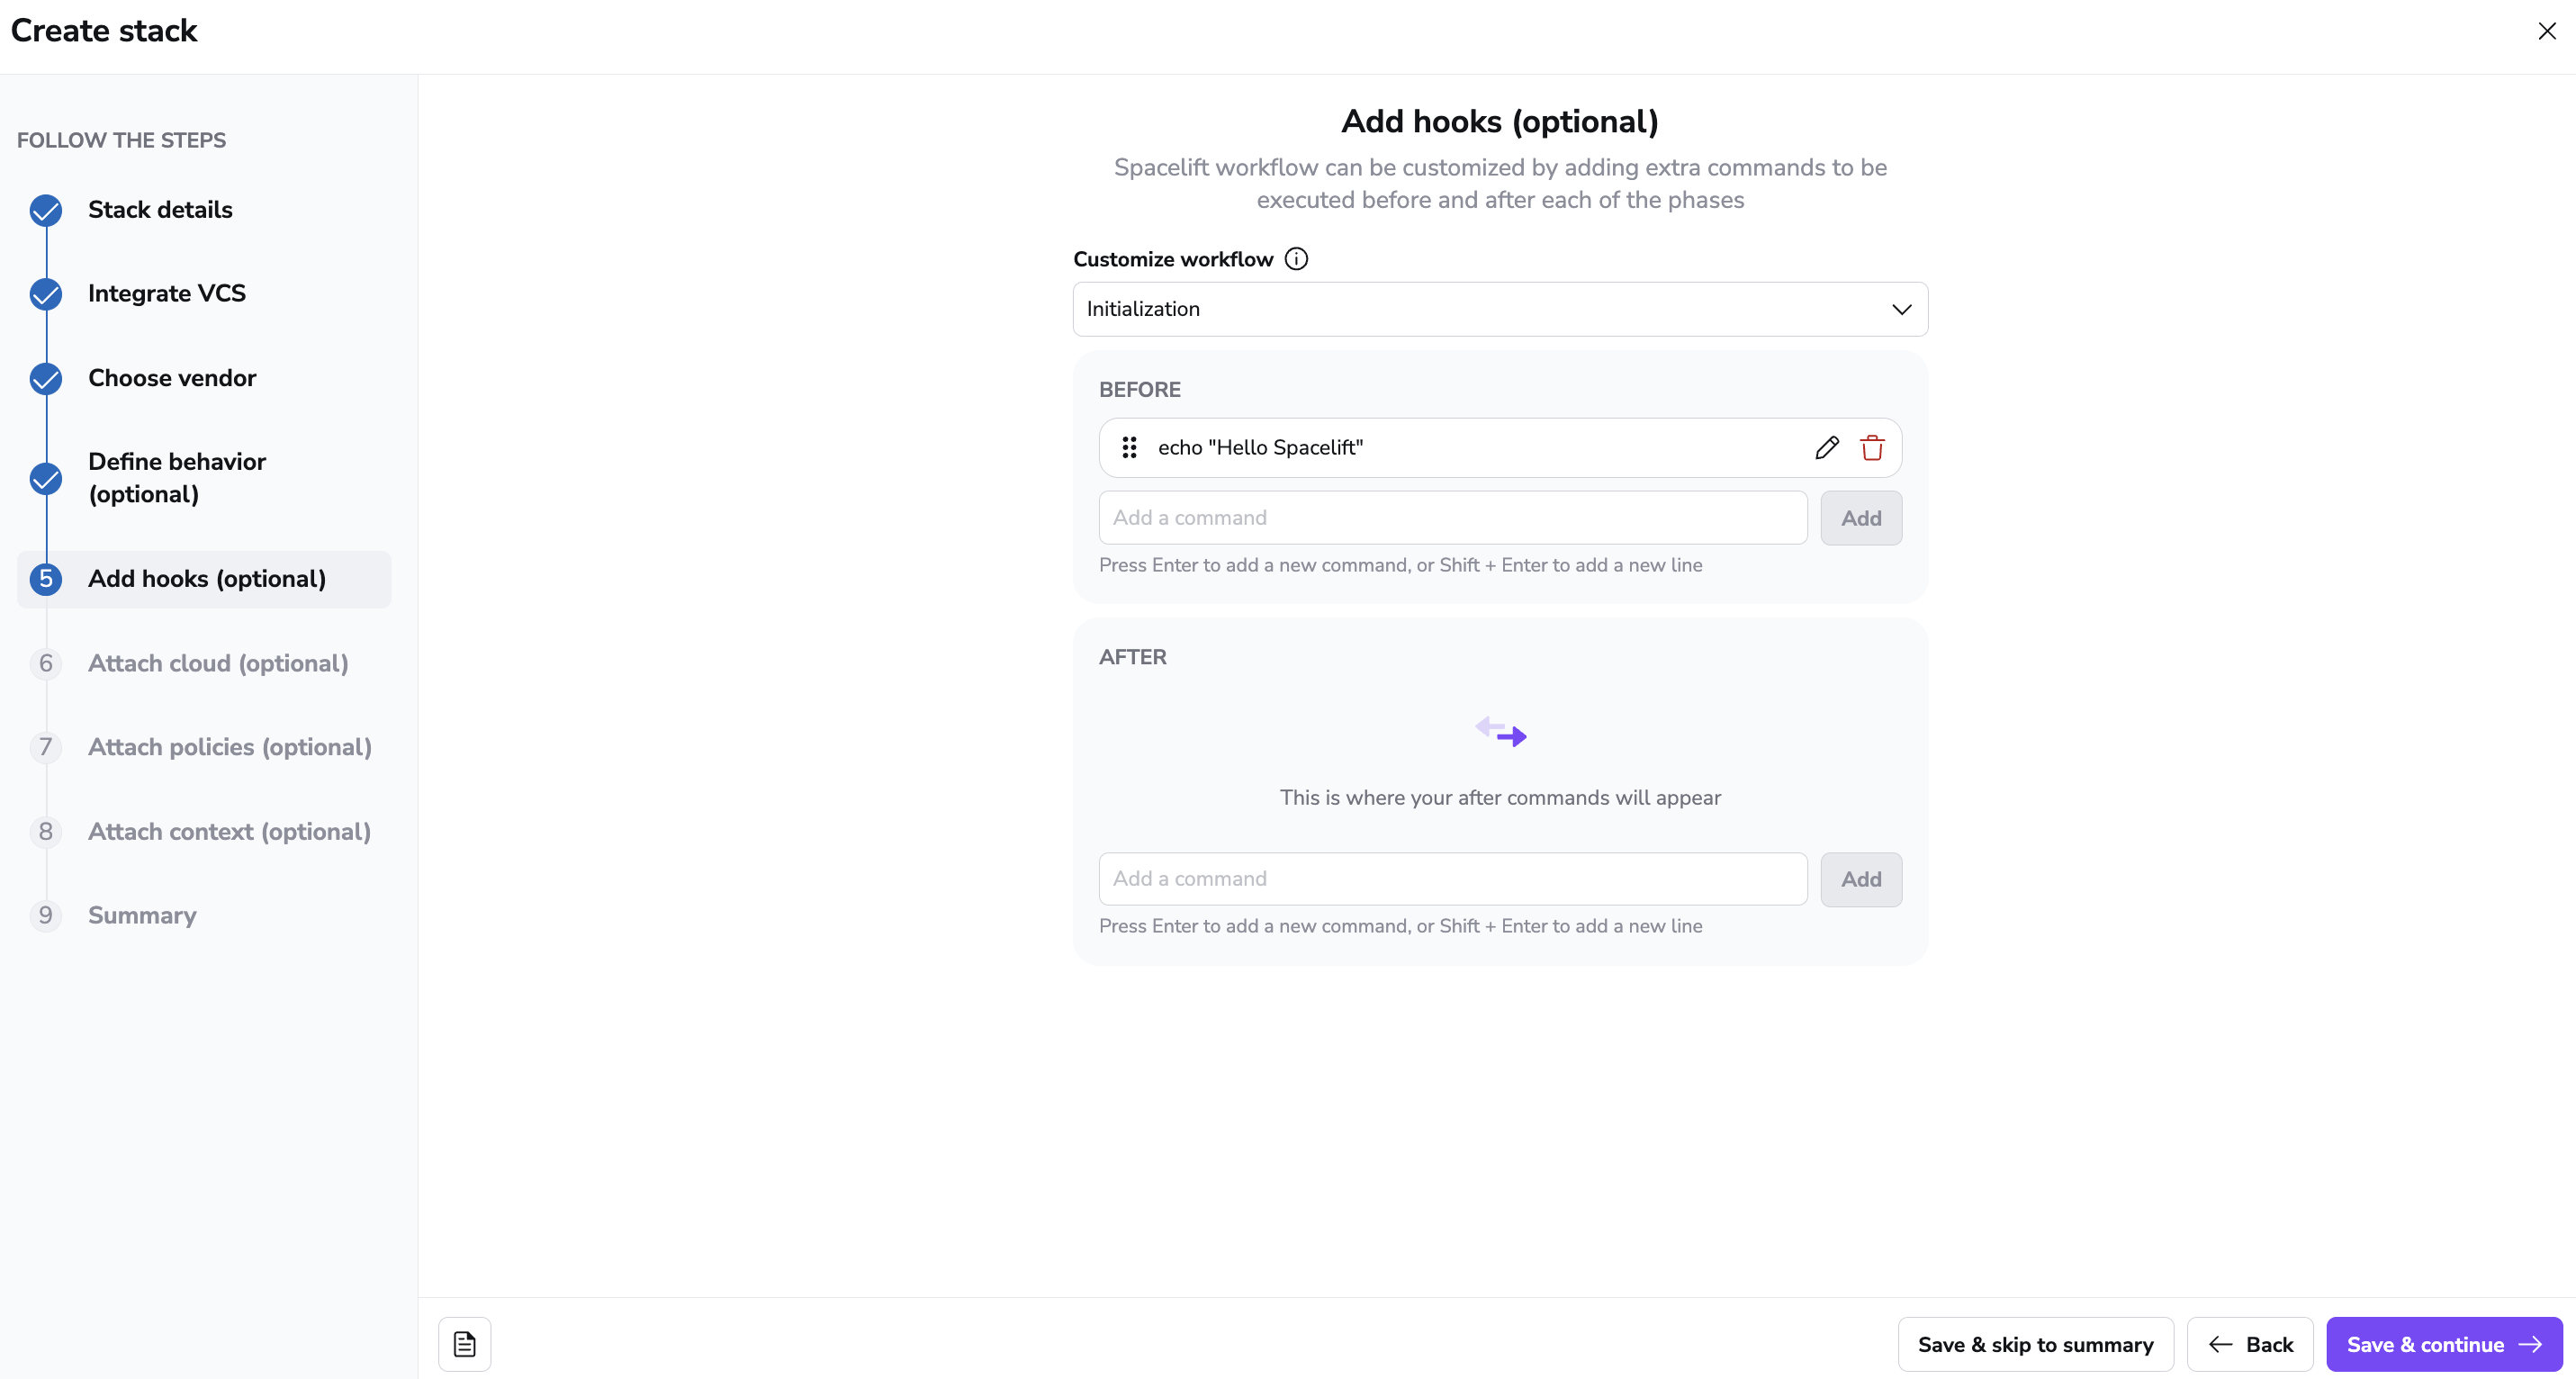Open Define behavior (optional) step
This screenshot has width=2576, height=1379.
pyautogui.click(x=177, y=478)
